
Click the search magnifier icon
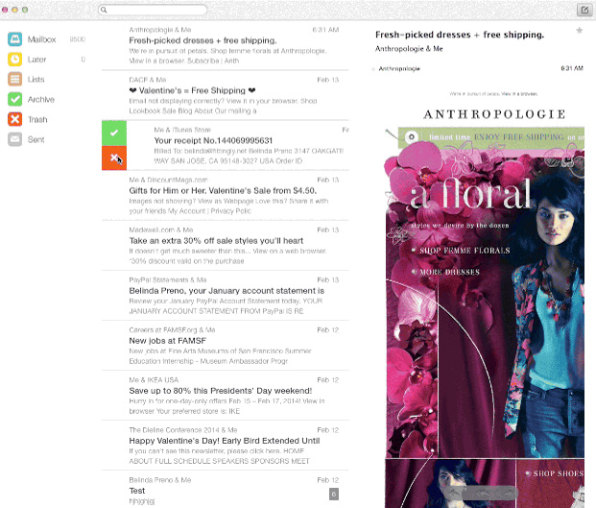point(104,10)
